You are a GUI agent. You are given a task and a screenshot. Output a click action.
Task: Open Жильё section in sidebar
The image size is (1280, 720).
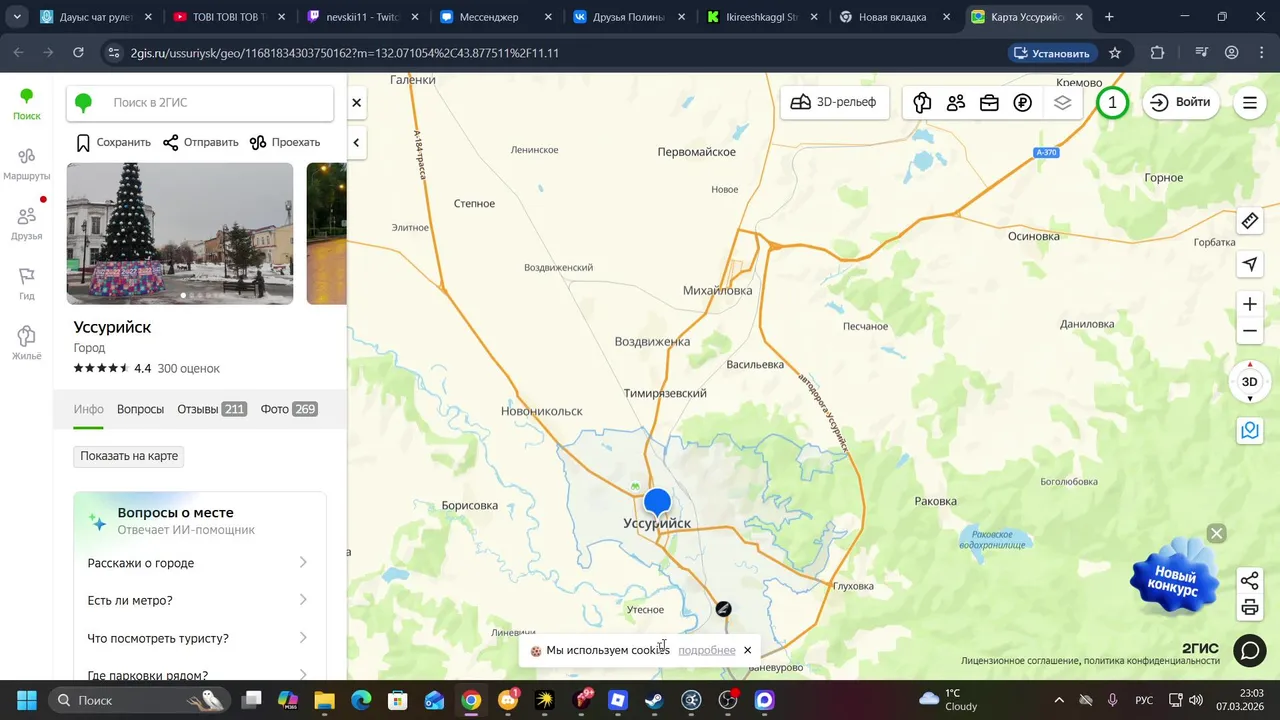(27, 344)
